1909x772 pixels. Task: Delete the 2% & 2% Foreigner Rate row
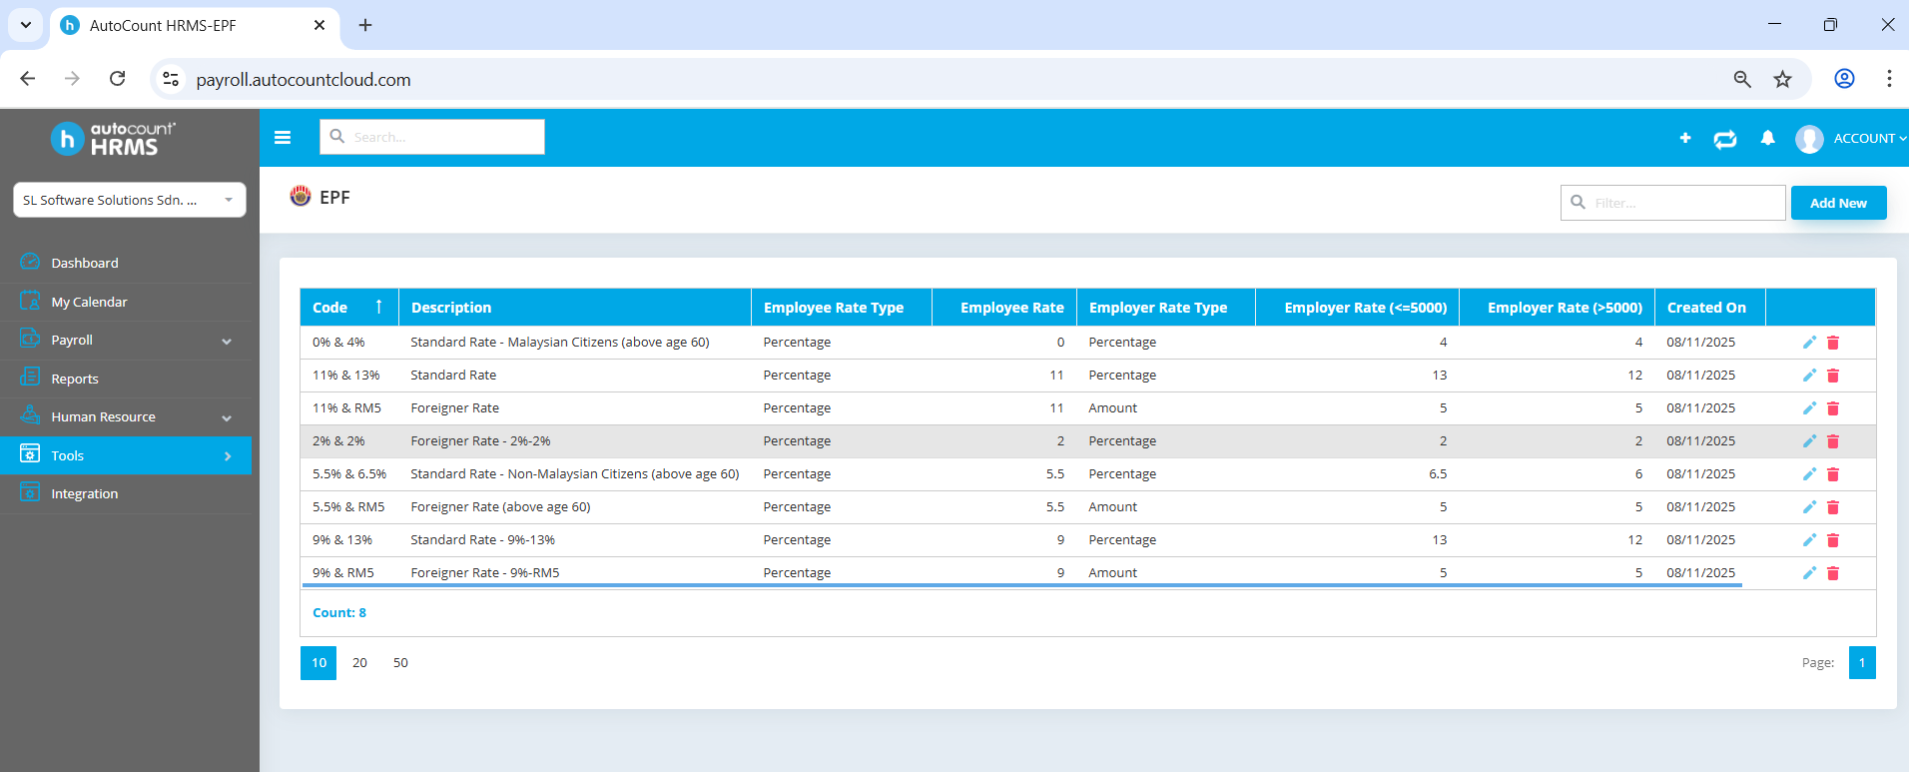tap(1833, 441)
